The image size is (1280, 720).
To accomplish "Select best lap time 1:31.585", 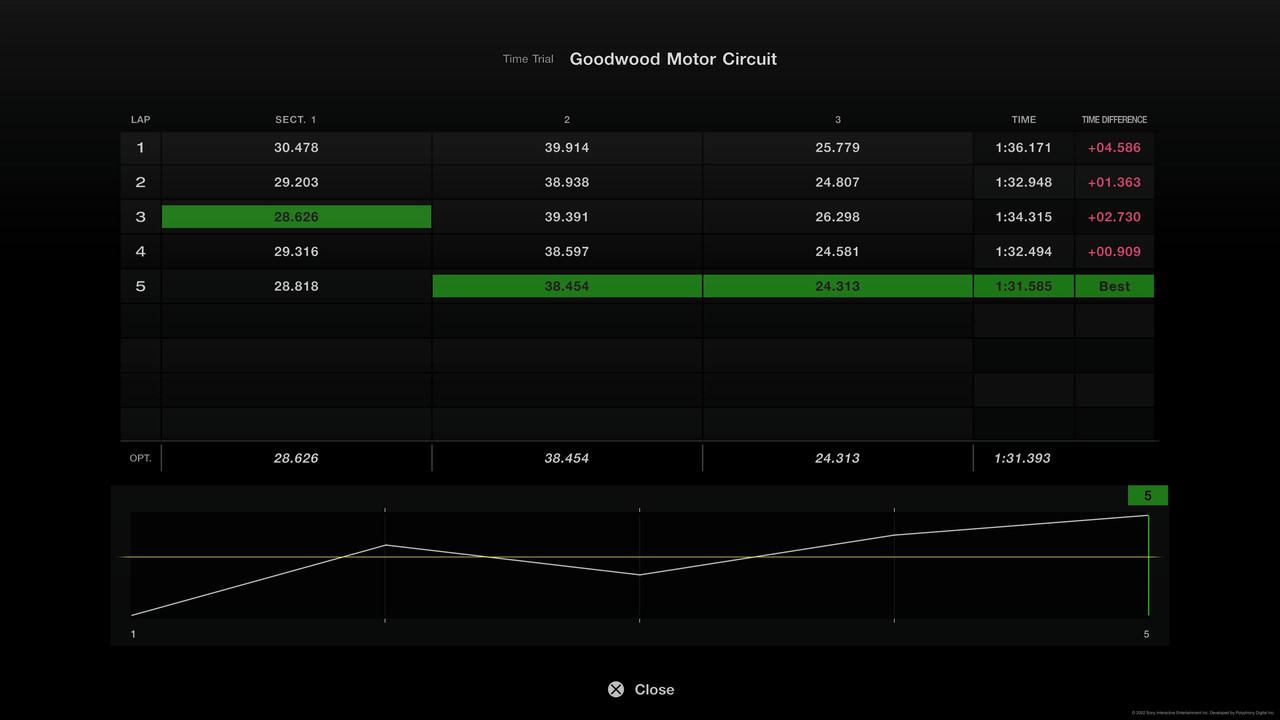I will 1023,286.
